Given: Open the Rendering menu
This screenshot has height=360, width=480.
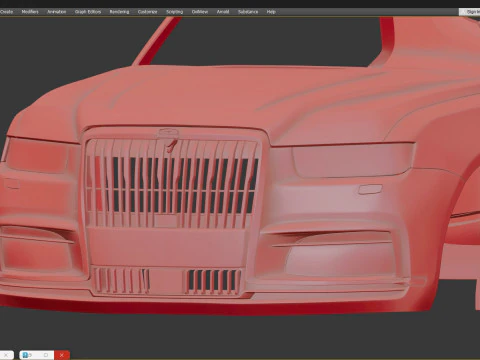Looking at the screenshot, I should click(x=119, y=12).
